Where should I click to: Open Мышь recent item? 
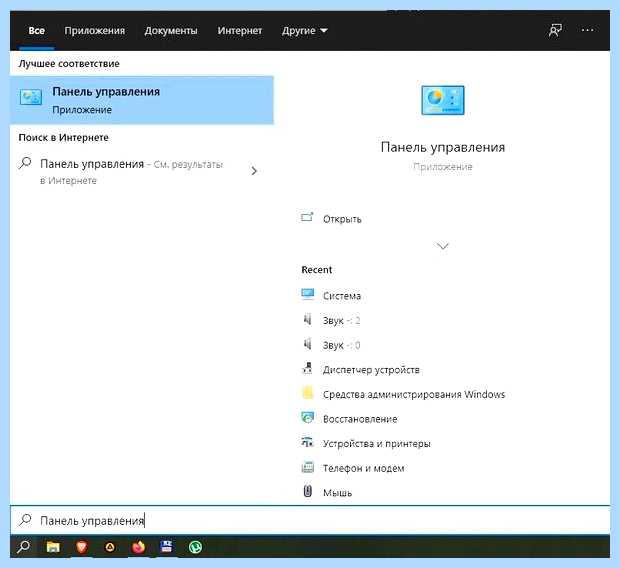click(337, 493)
